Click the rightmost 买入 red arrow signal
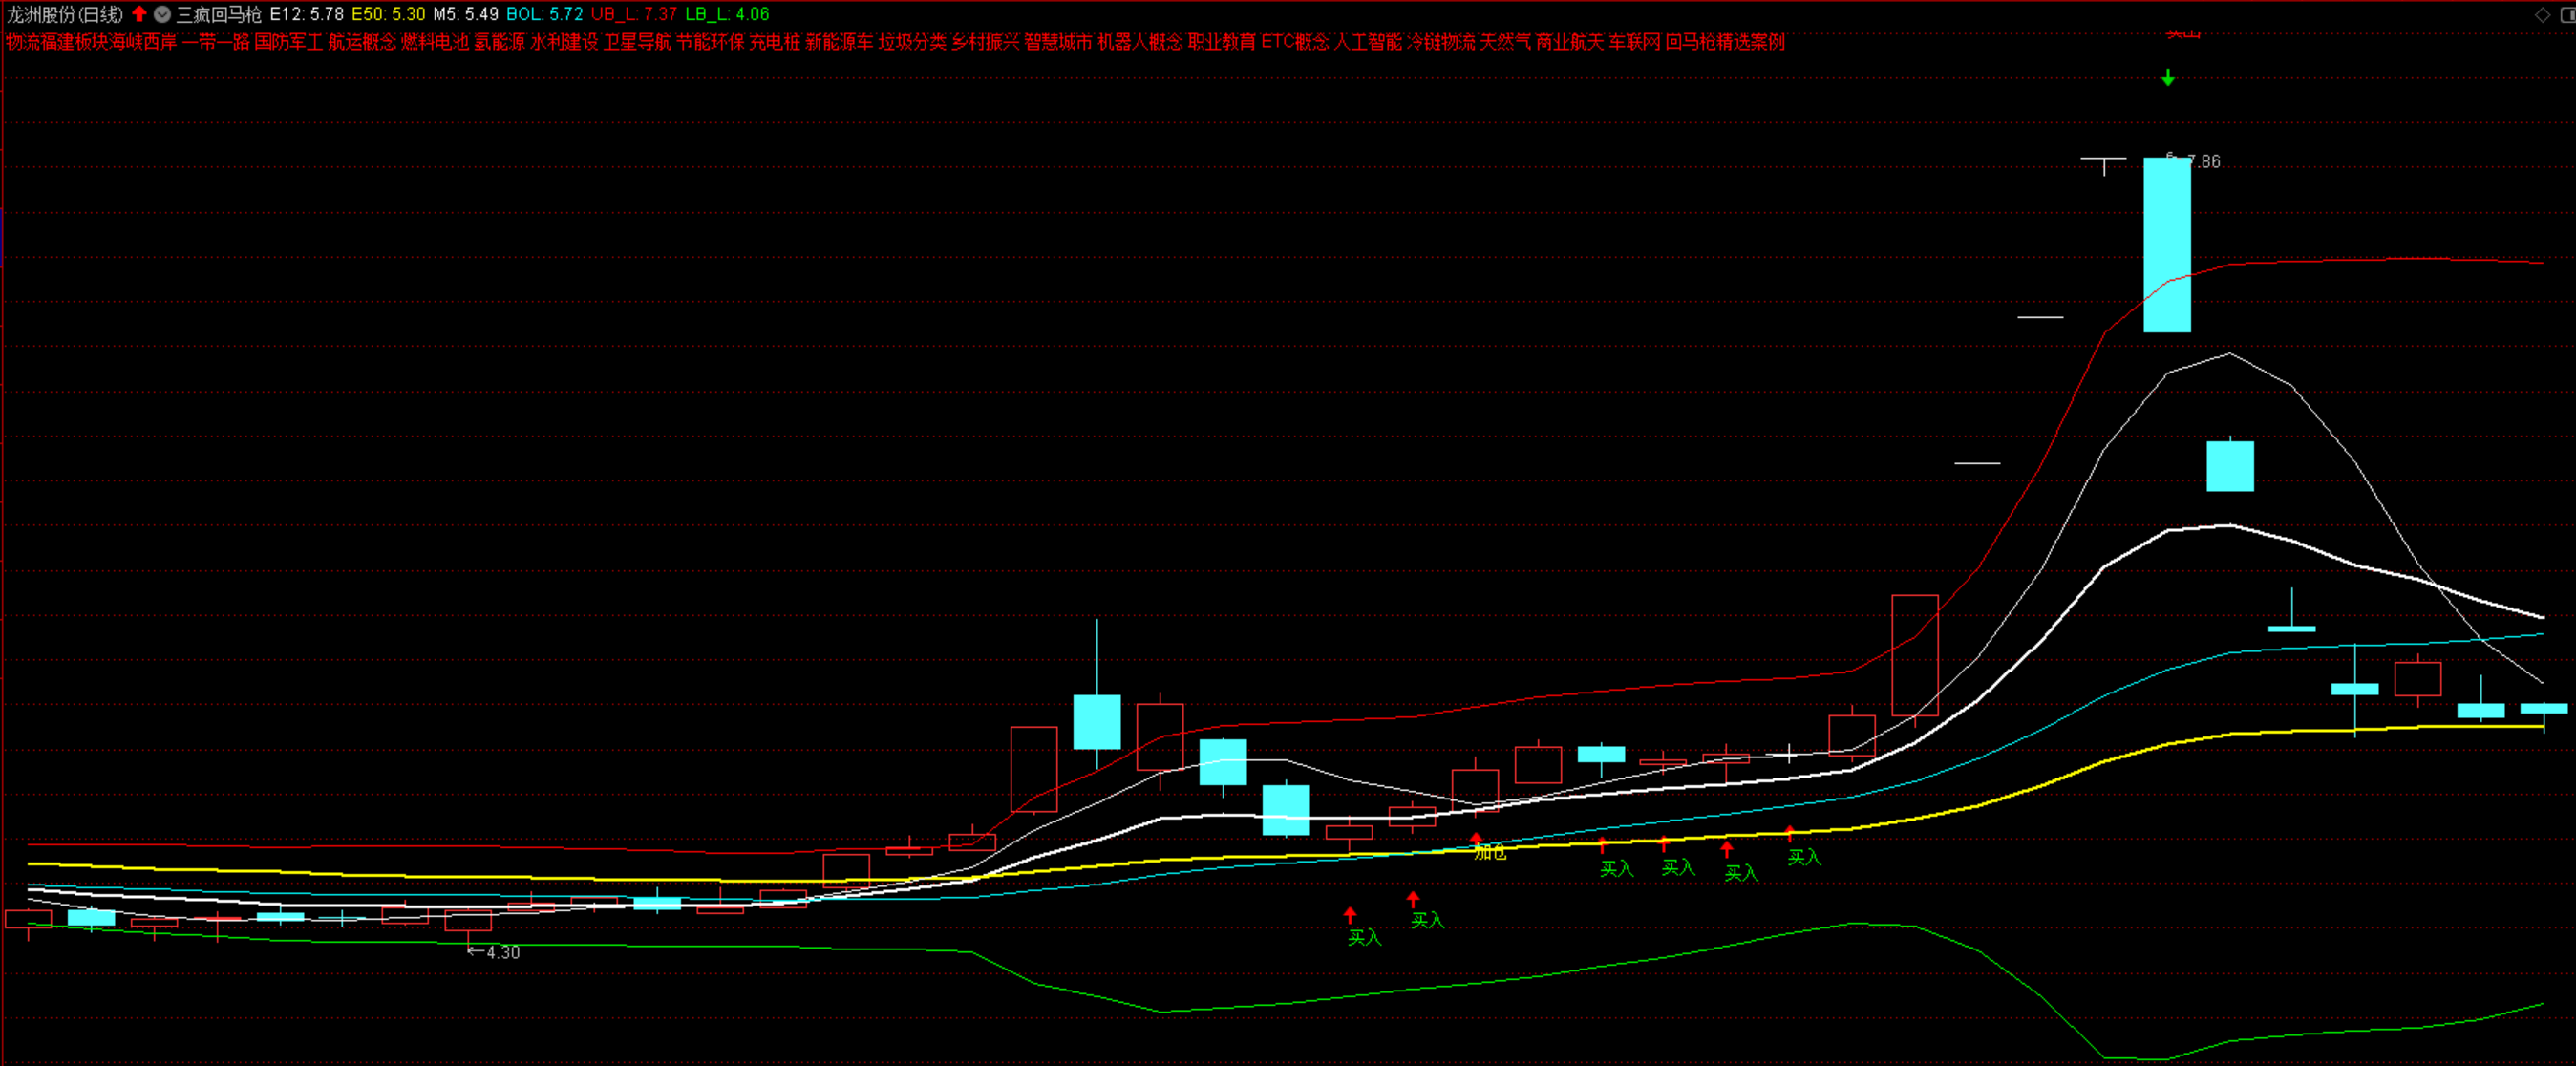2576x1066 pixels. point(1789,834)
